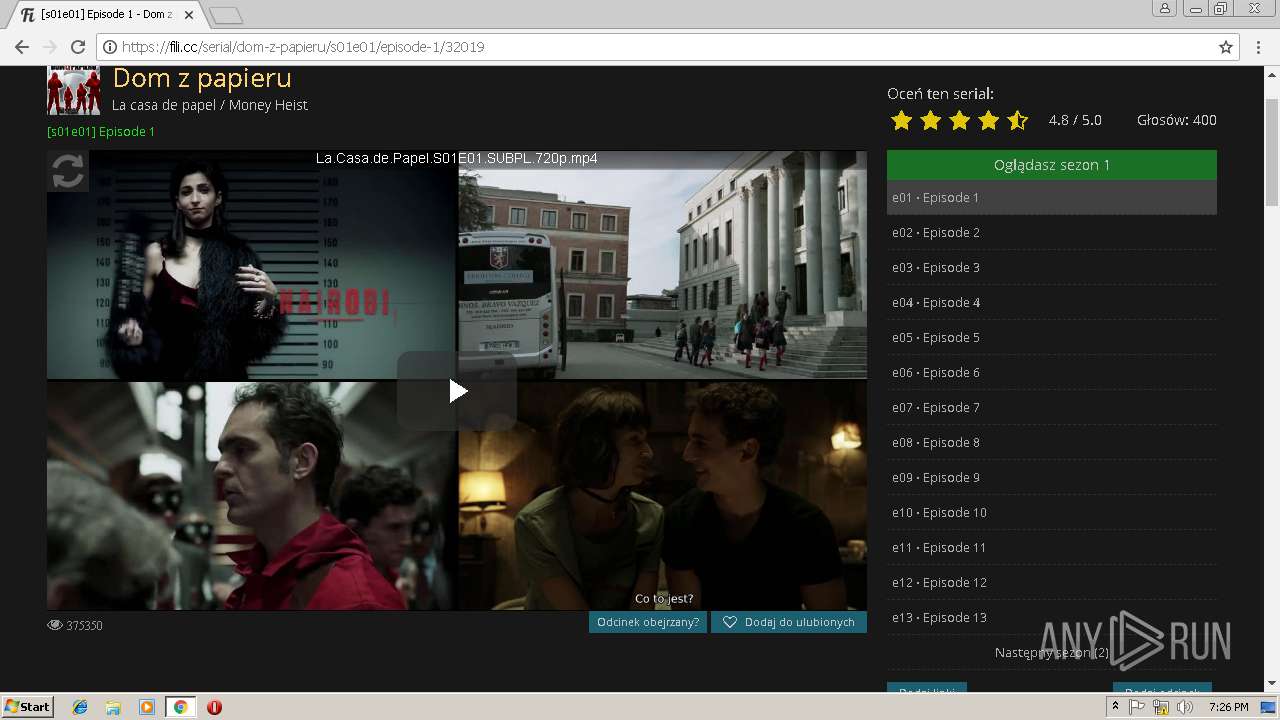1280x720 pixels.
Task: Rate the series four stars
Action: (988, 120)
